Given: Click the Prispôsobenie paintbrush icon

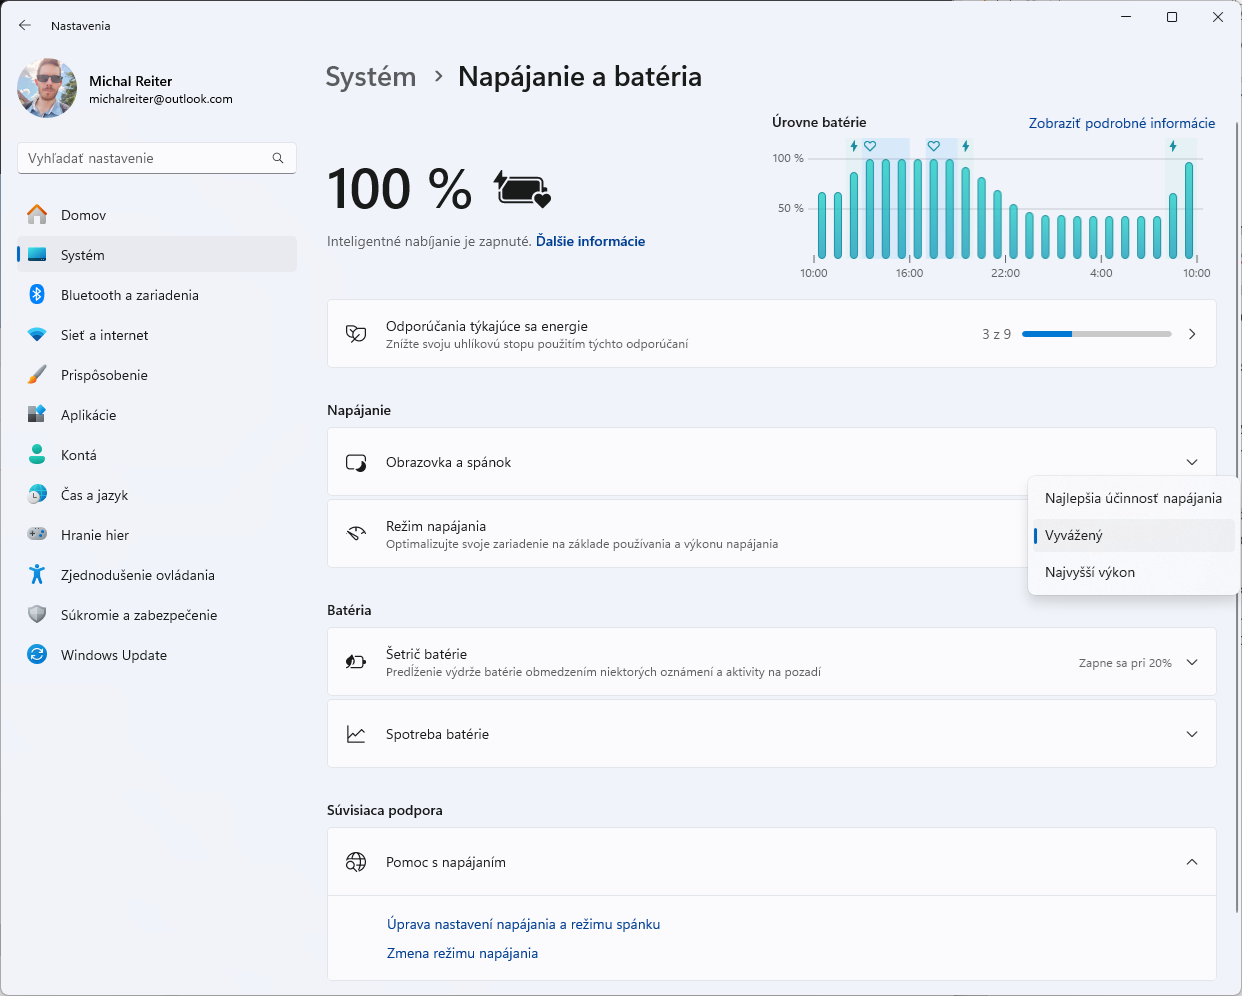Looking at the screenshot, I should pos(37,375).
